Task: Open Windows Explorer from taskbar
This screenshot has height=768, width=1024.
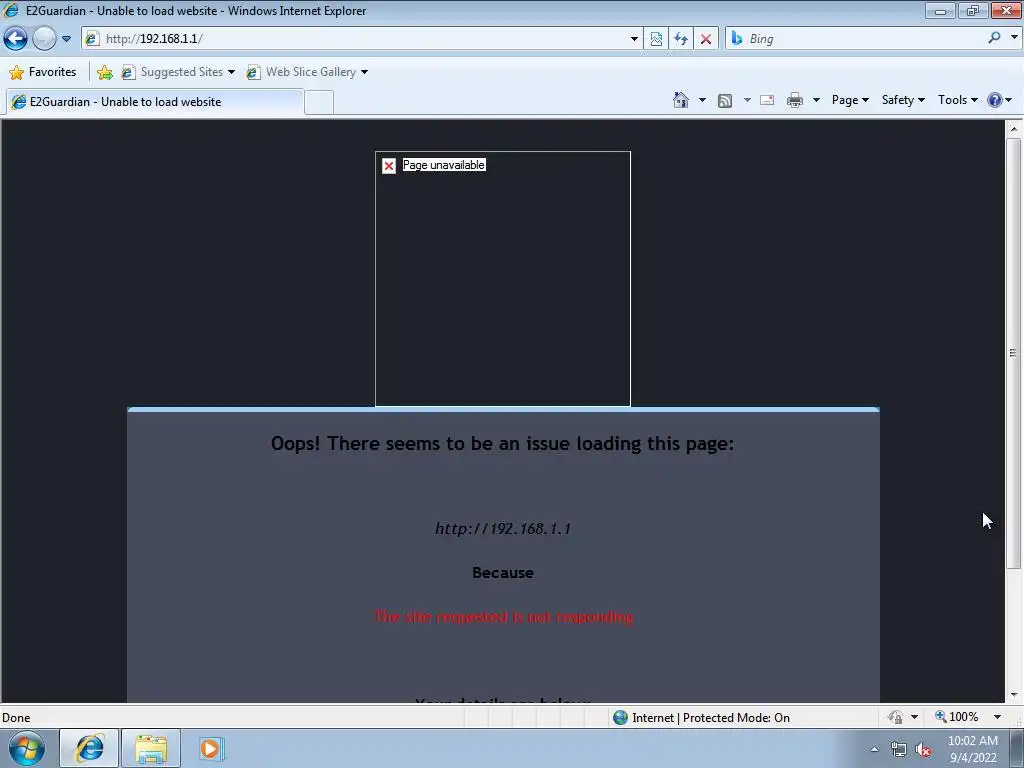Action: coord(151,749)
